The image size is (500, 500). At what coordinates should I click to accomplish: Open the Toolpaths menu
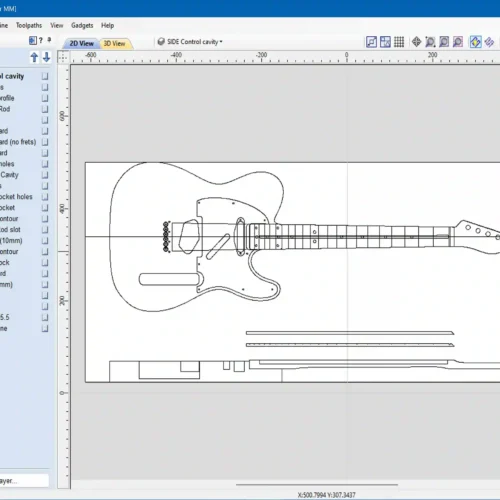(x=29, y=25)
